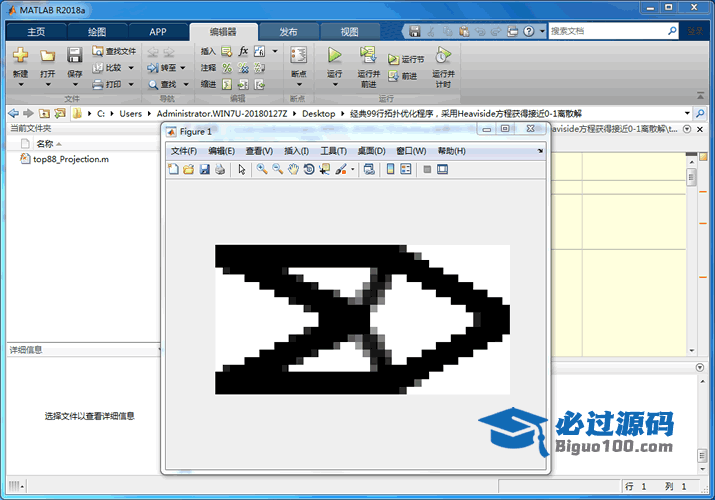Click the Users path segment
Image resolution: width=715 pixels, height=500 pixels.
click(x=130, y=113)
